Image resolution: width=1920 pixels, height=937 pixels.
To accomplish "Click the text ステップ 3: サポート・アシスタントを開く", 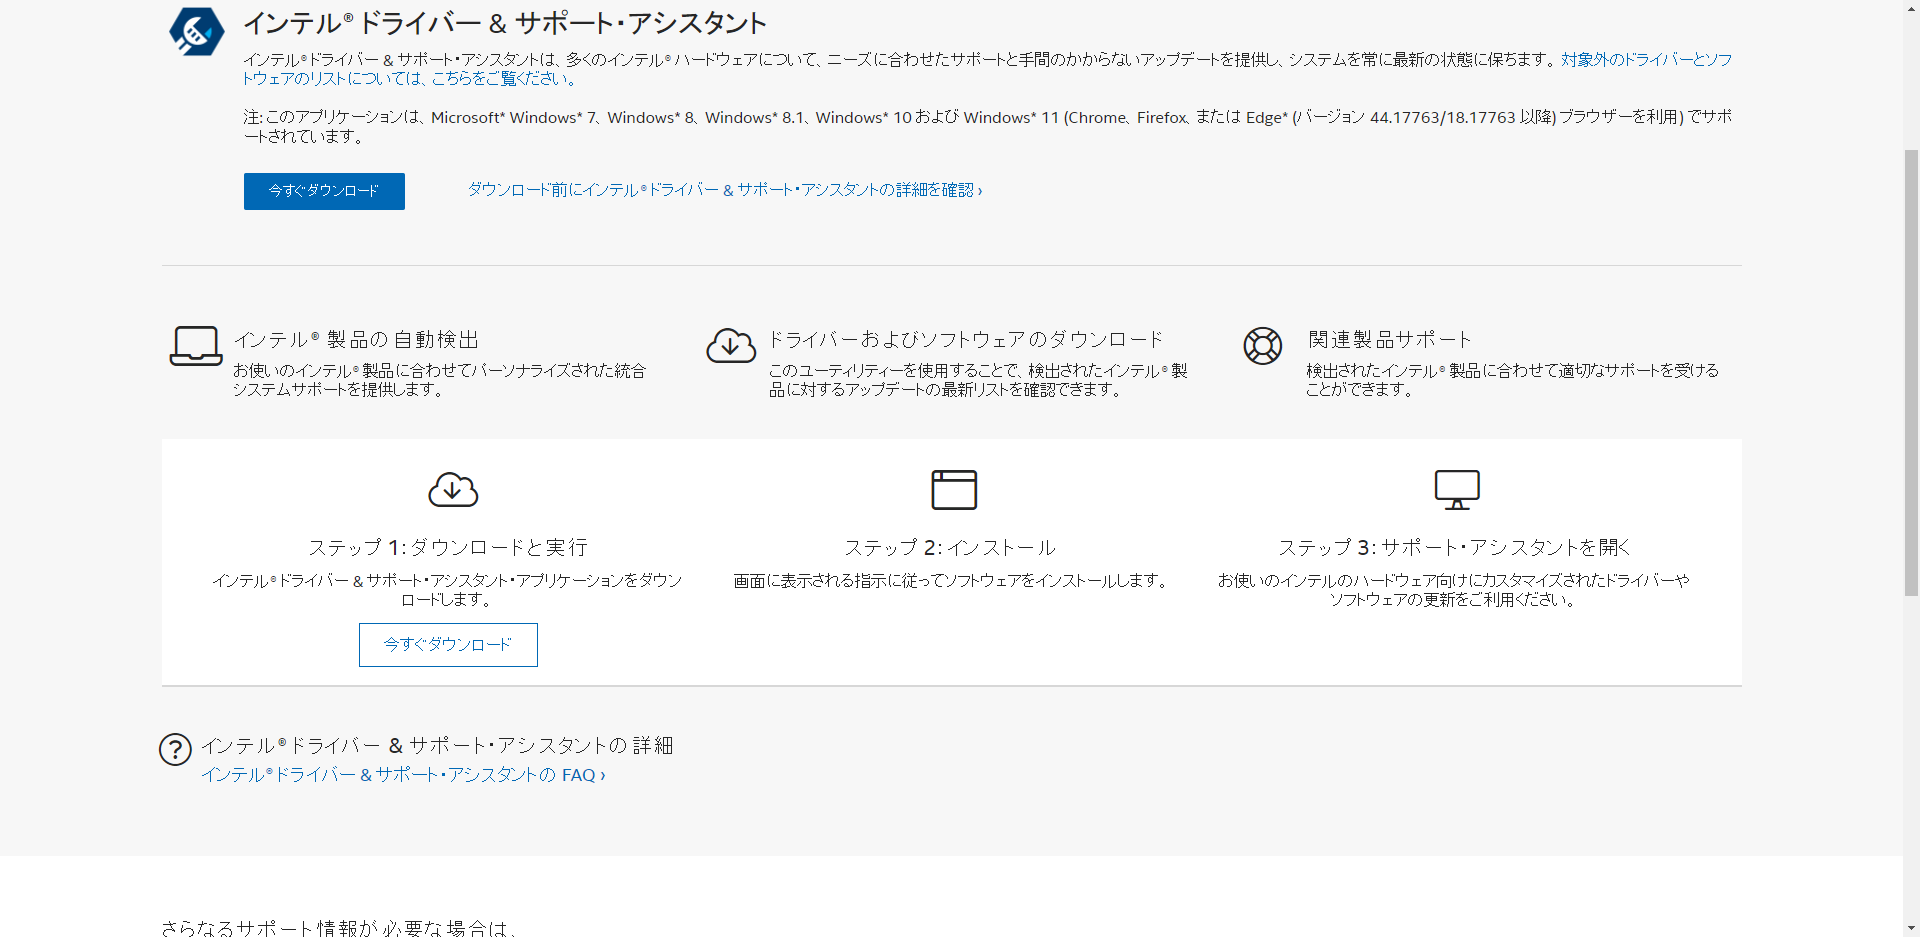I will pyautogui.click(x=1454, y=548).
